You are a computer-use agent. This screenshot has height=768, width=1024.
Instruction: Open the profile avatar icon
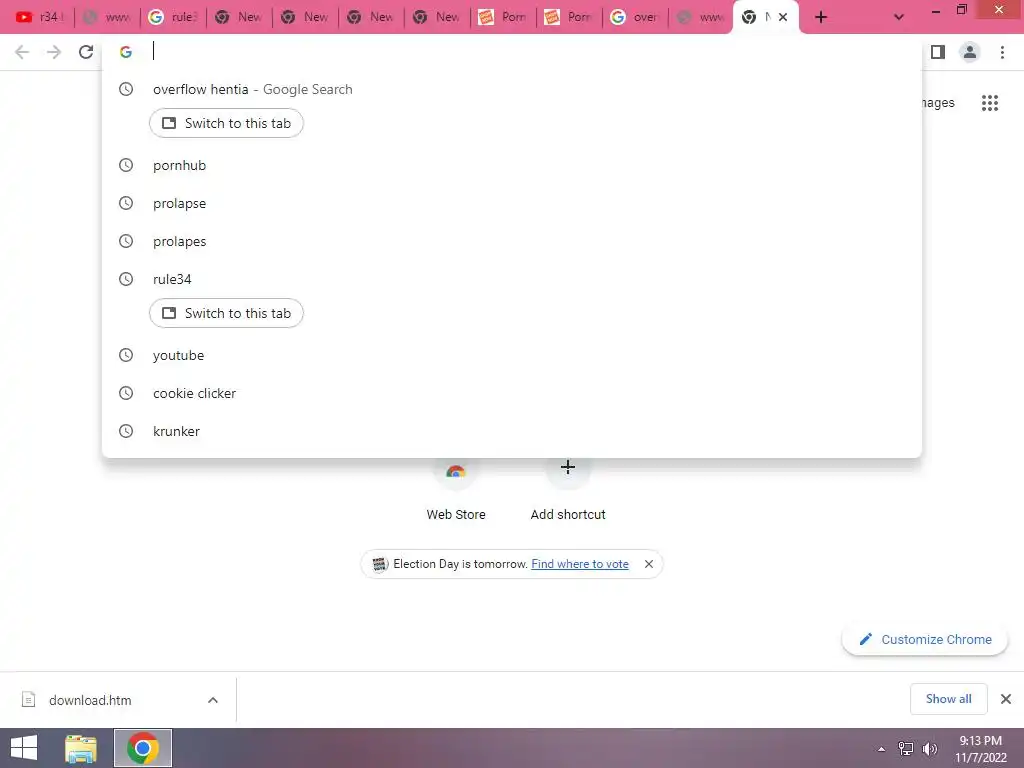pyautogui.click(x=970, y=52)
